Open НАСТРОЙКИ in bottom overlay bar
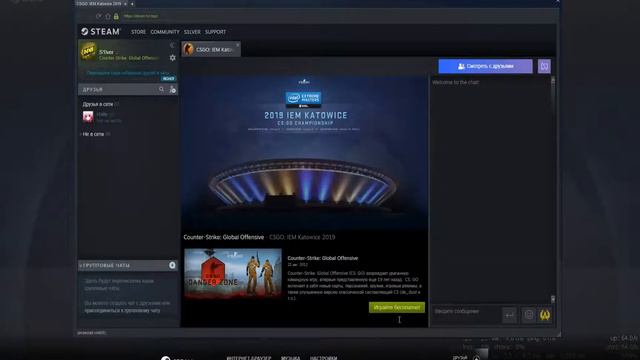The image size is (640, 360). [323, 358]
